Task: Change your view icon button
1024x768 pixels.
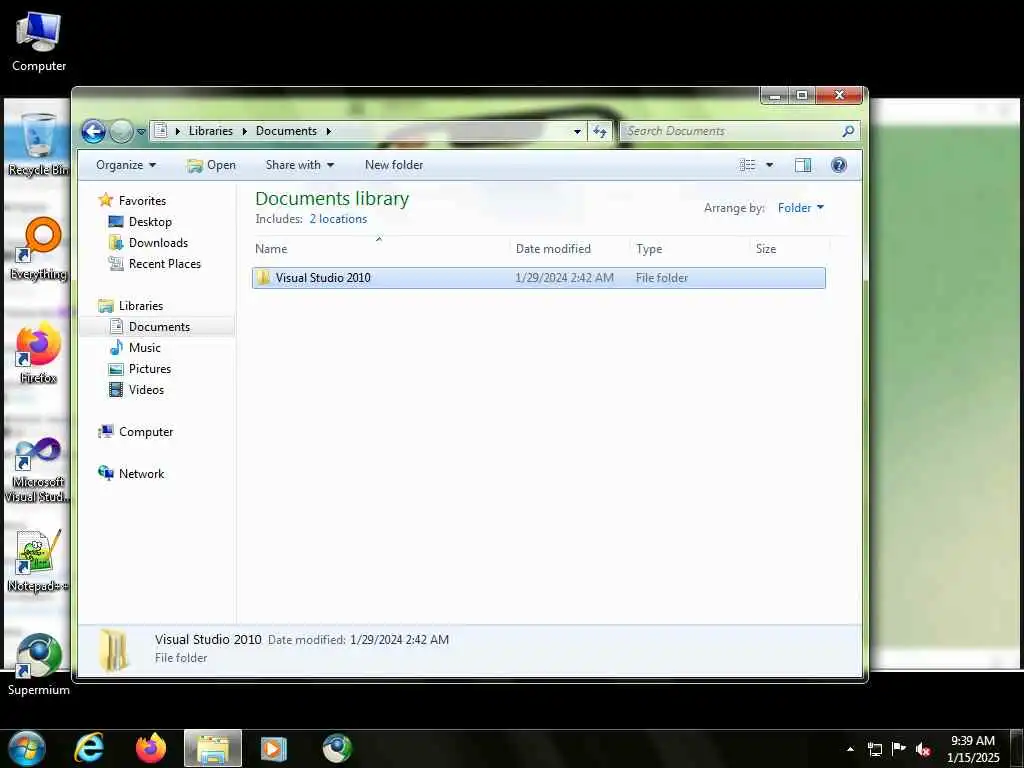Action: click(747, 165)
